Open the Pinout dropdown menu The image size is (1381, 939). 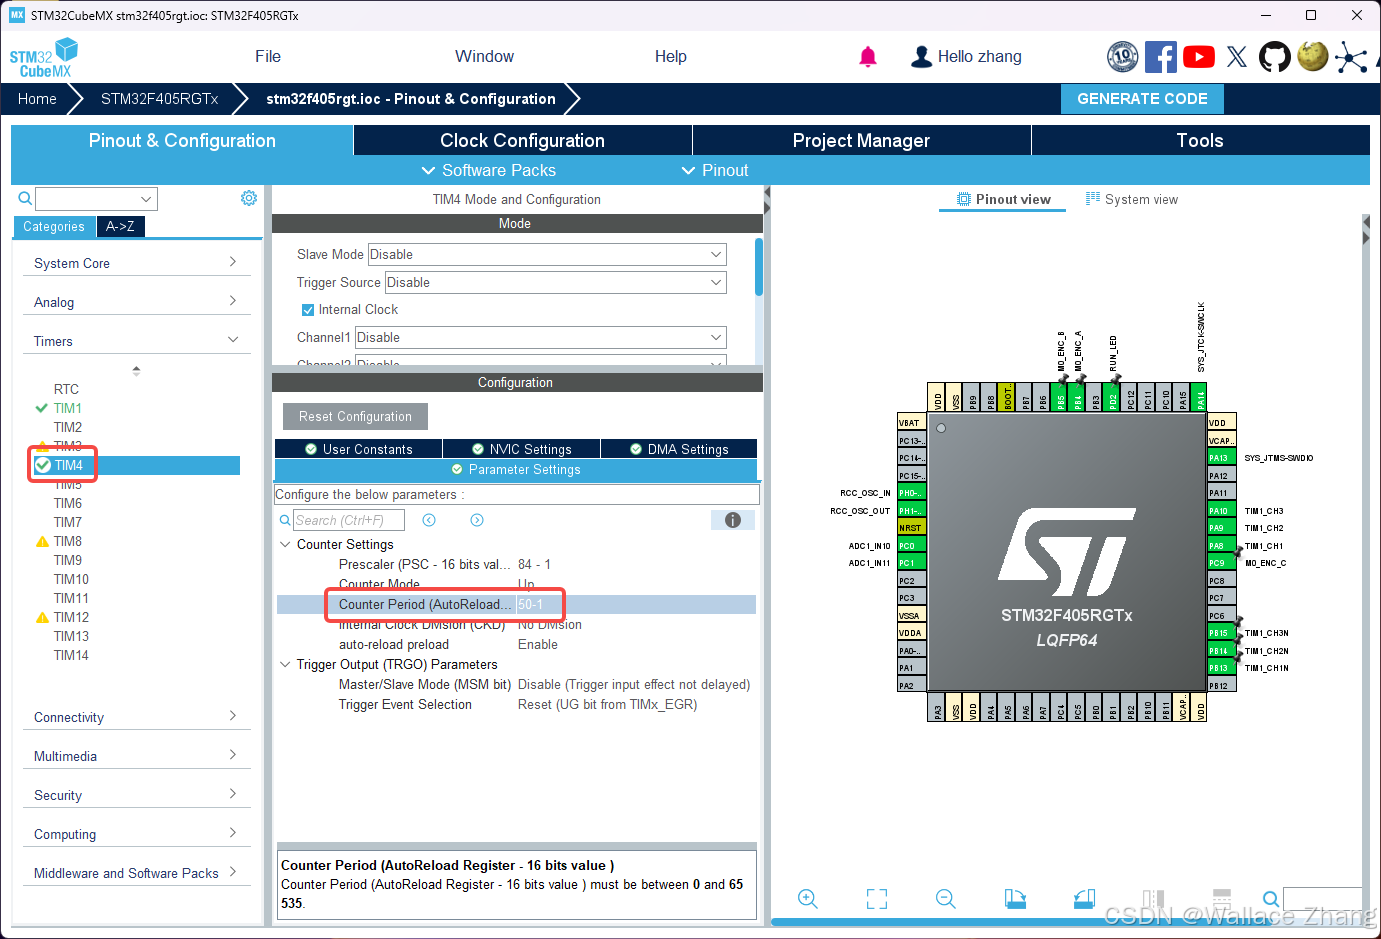[714, 170]
